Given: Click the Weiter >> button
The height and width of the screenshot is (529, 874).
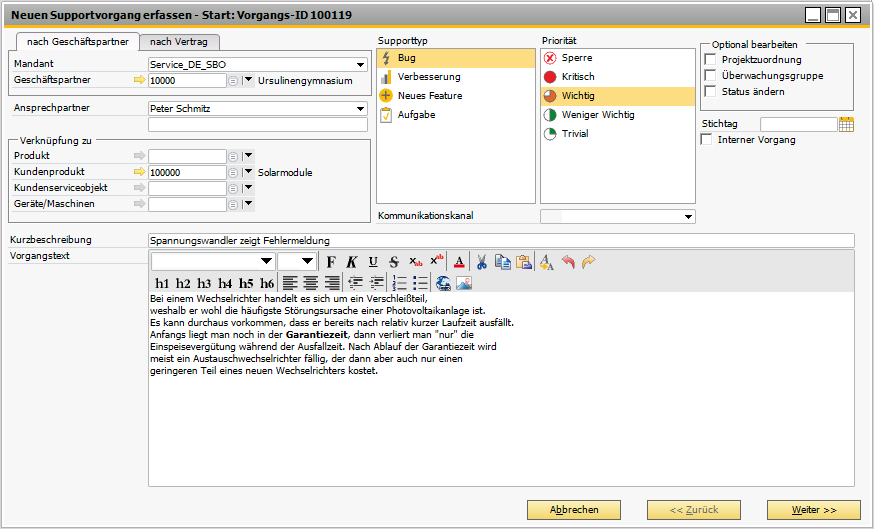Looking at the screenshot, I should point(813,509).
